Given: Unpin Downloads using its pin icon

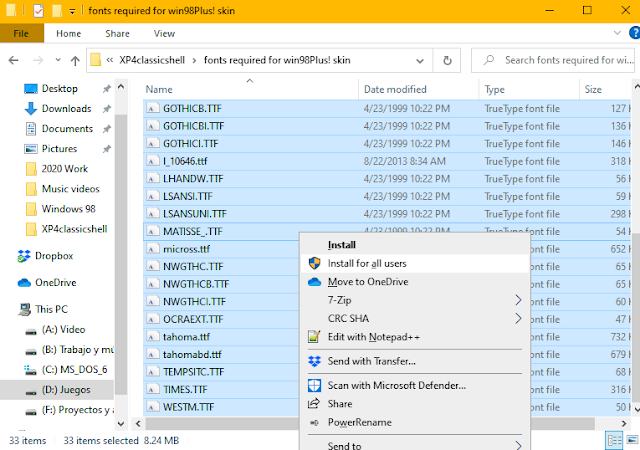Looking at the screenshot, I should pos(107,109).
